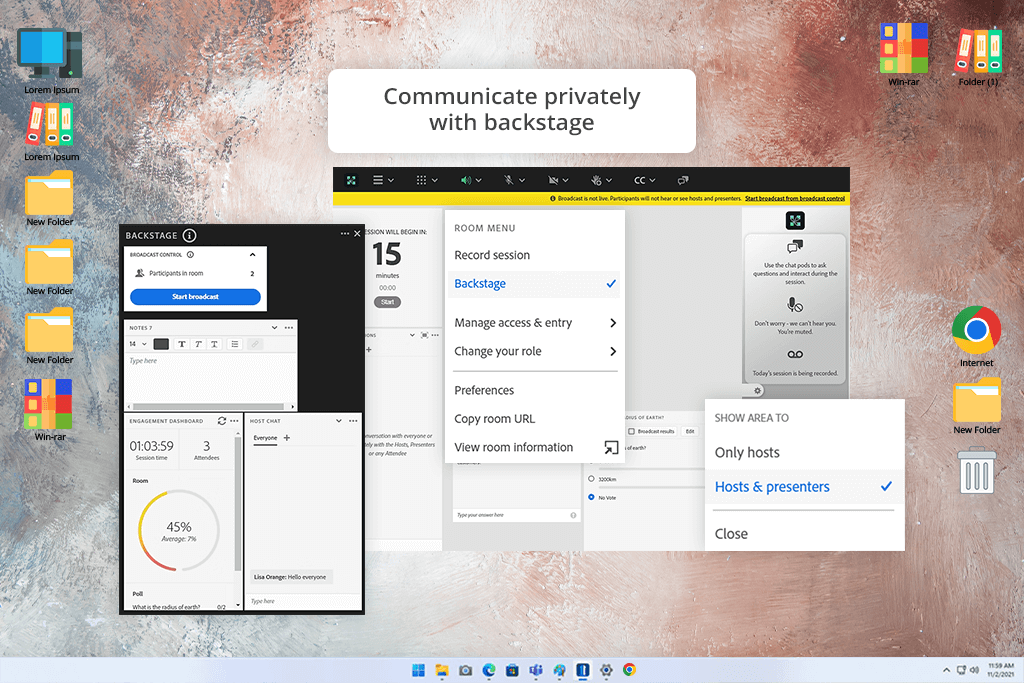Click the raise hand icon

(595, 181)
